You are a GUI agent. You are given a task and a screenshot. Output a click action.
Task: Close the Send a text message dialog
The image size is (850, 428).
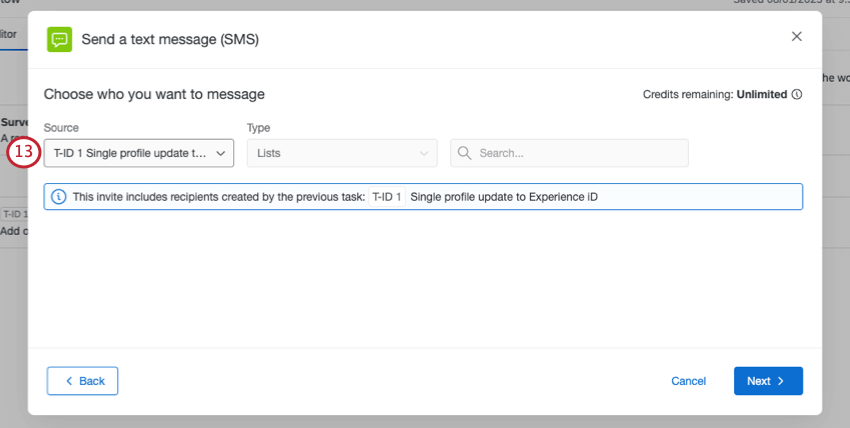[x=797, y=36]
